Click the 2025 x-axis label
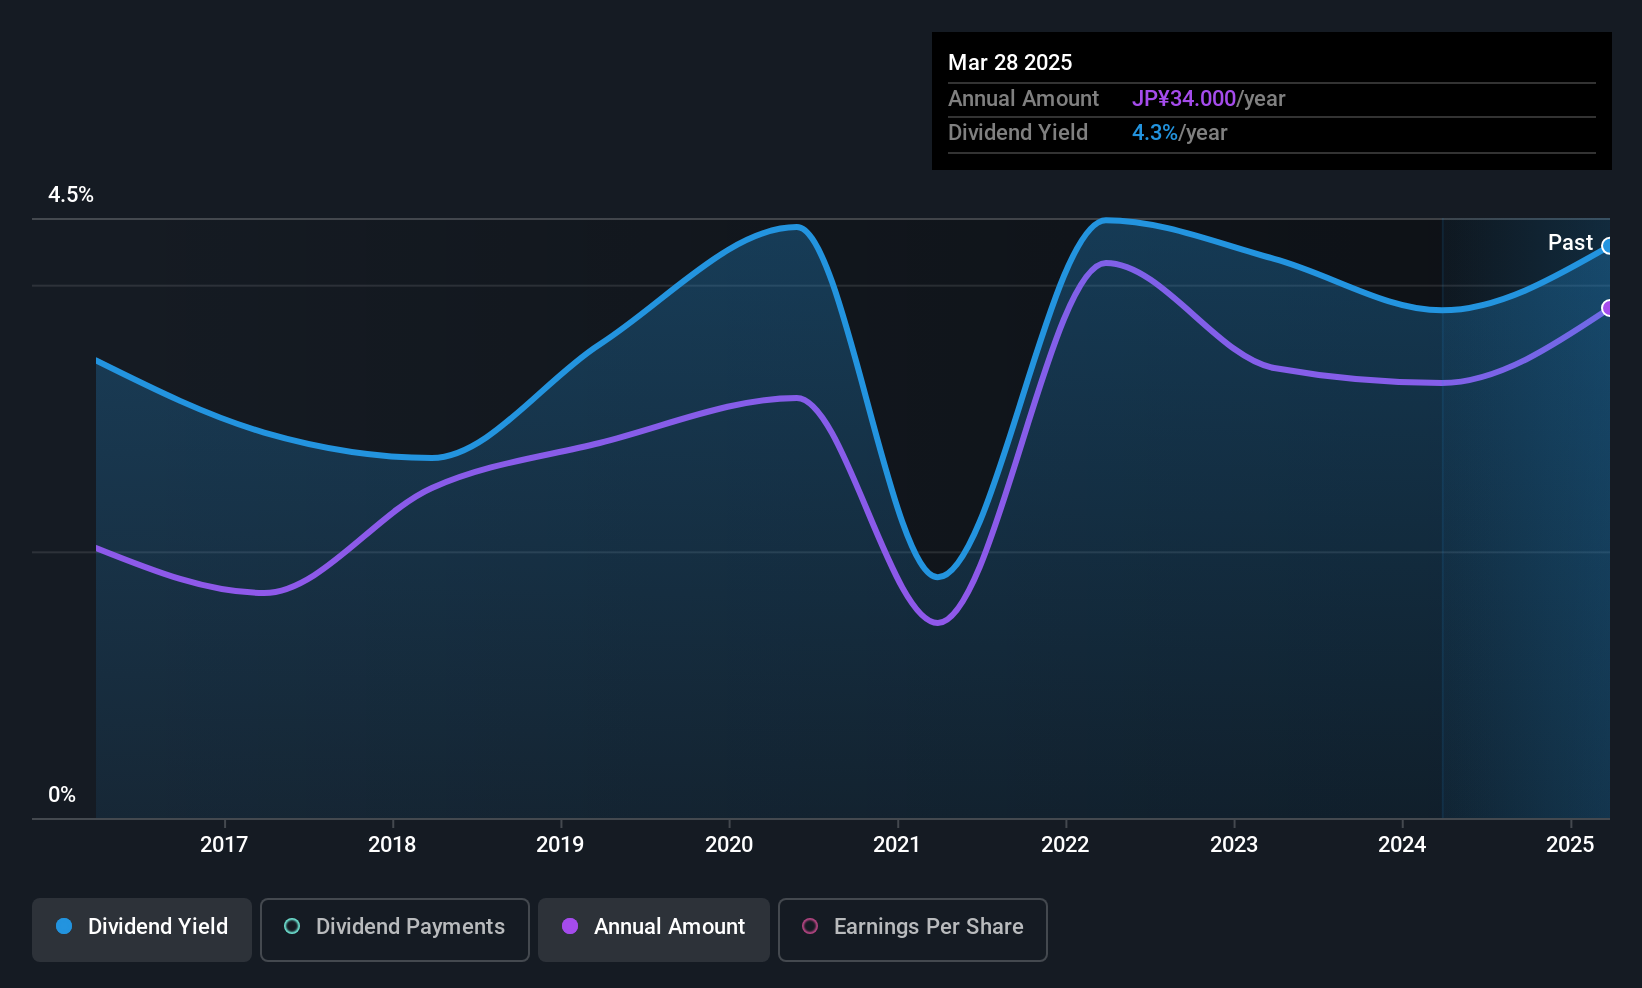Image resolution: width=1642 pixels, height=988 pixels. tap(1570, 844)
